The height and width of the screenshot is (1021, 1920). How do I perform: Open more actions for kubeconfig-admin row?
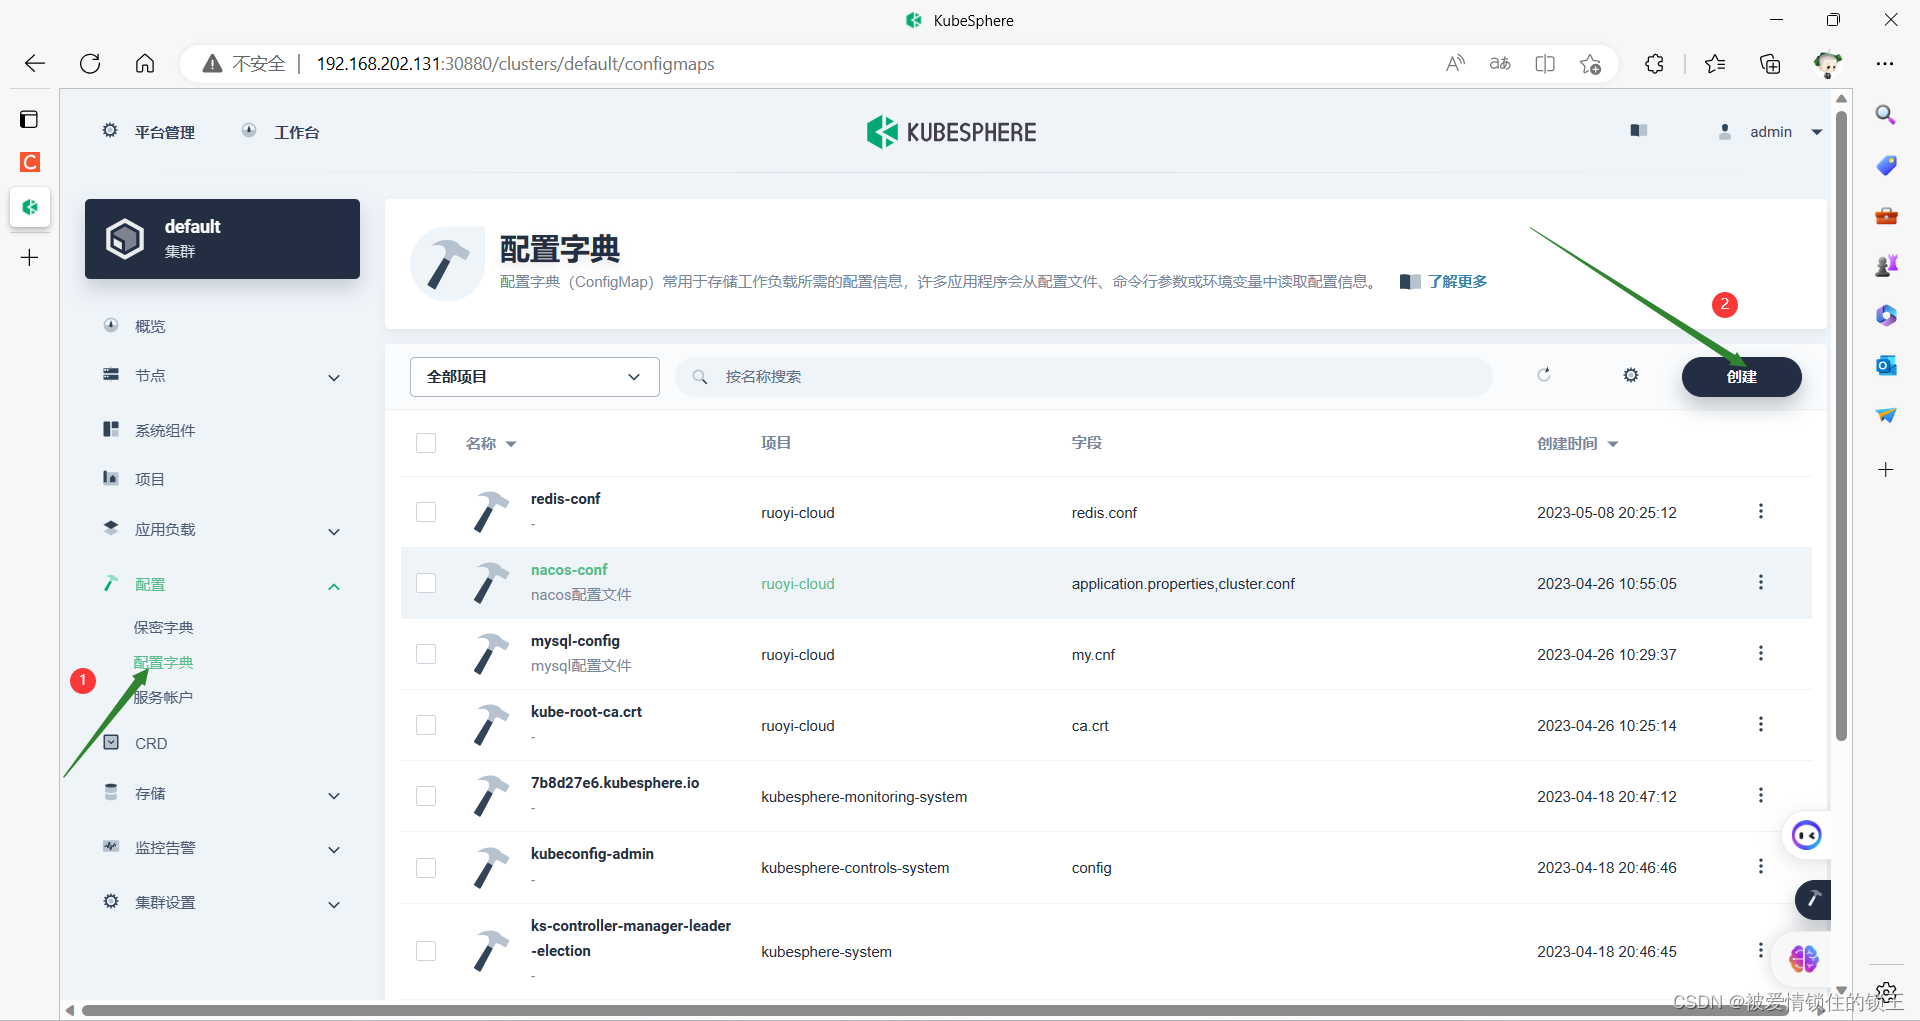click(x=1761, y=866)
